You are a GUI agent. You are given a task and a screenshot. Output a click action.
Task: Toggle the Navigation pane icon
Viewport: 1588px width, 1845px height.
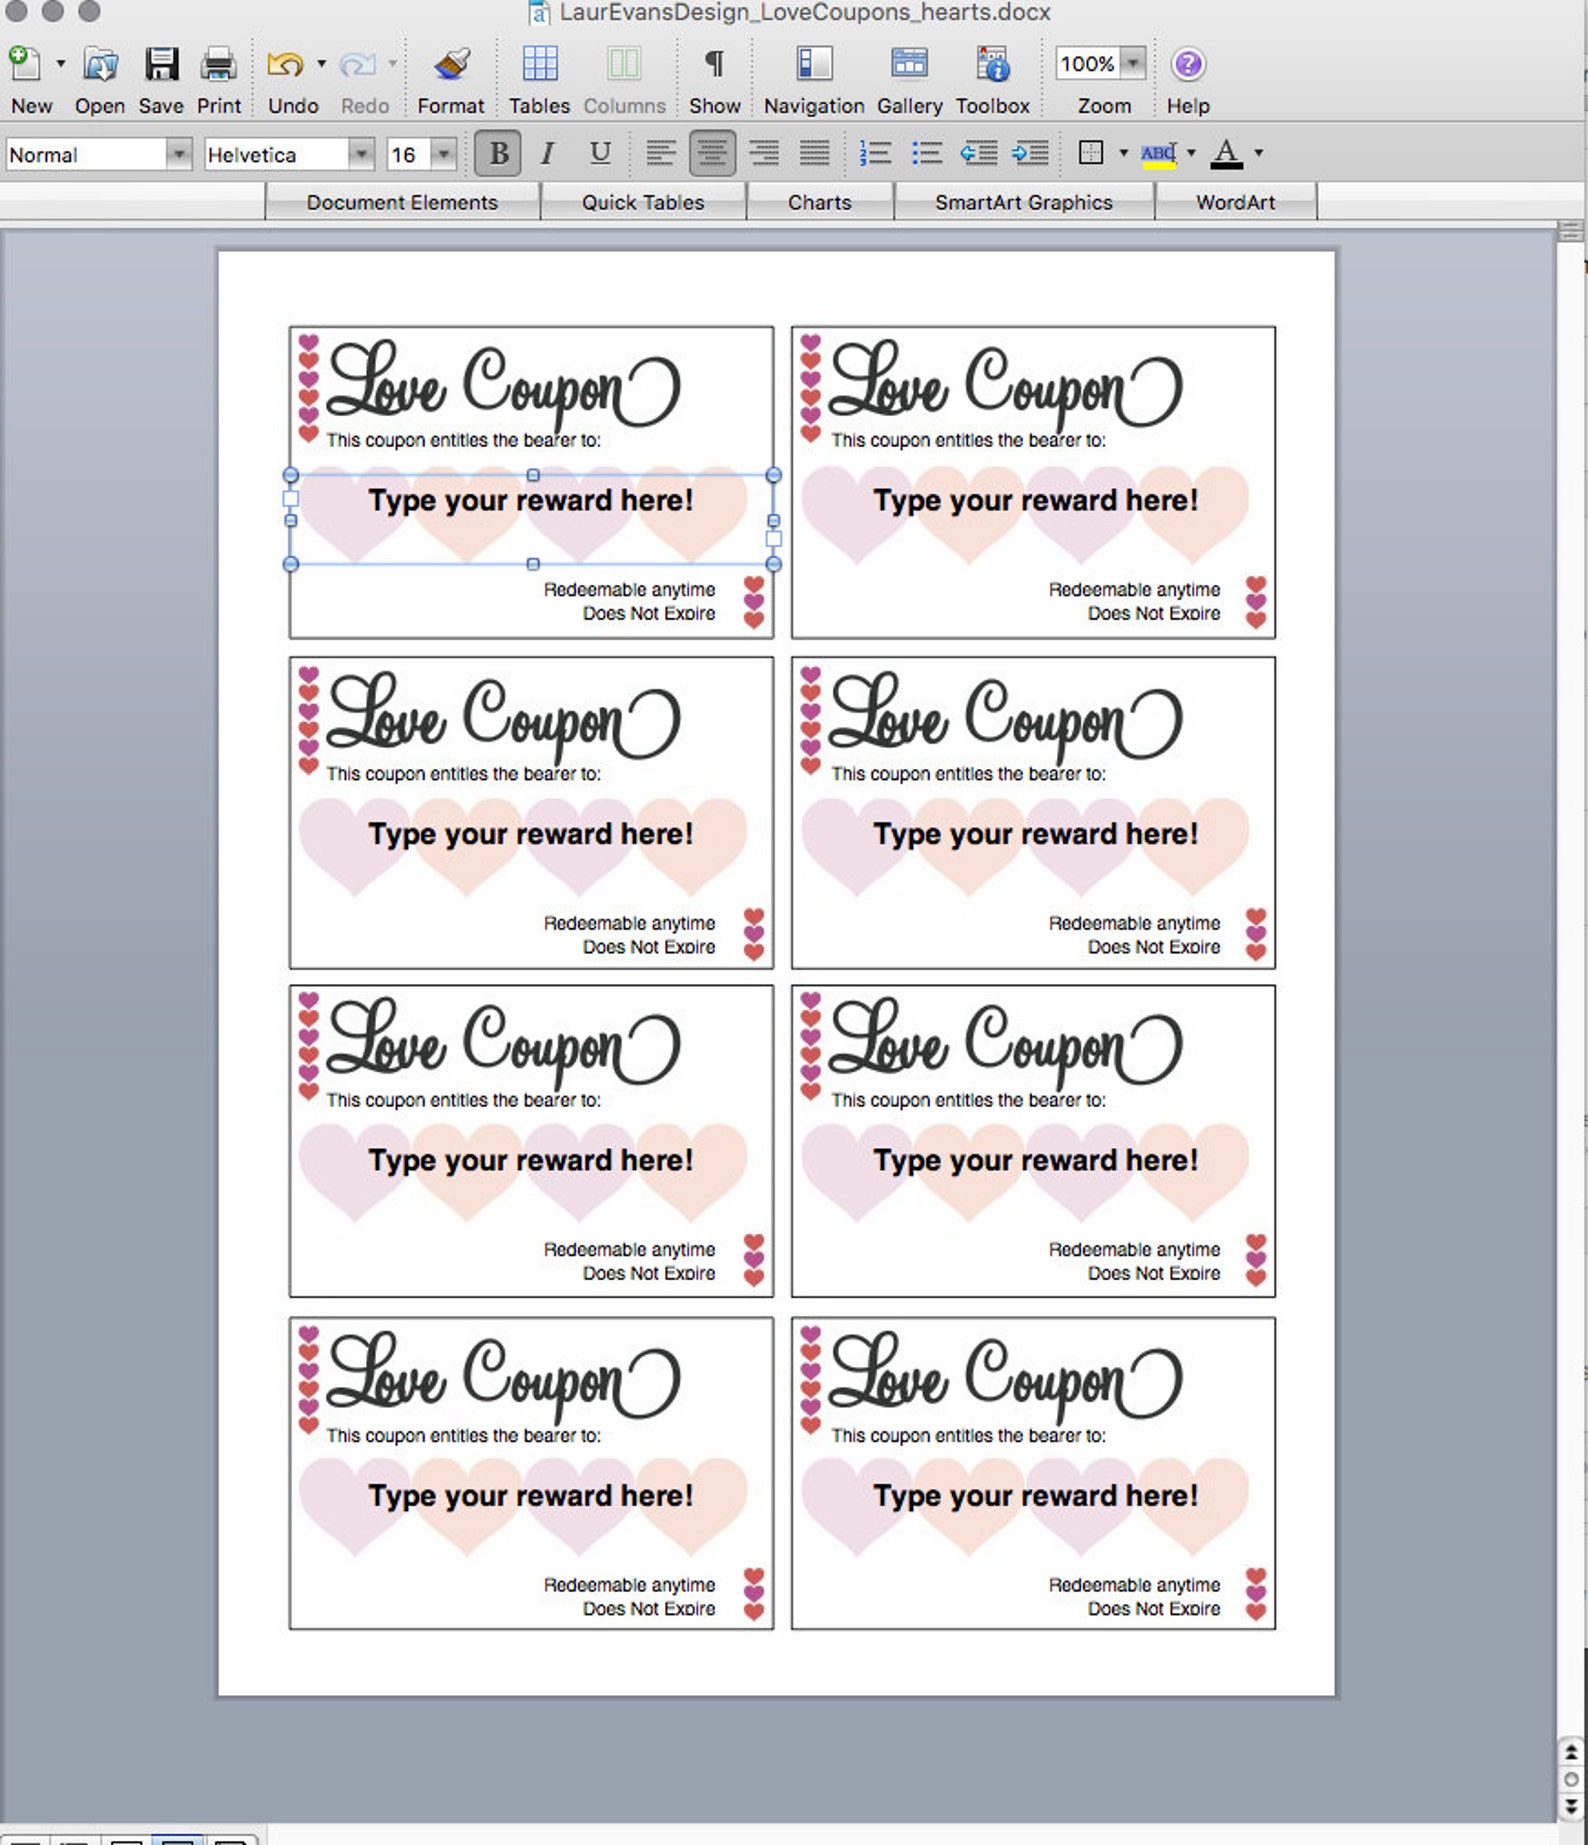pos(814,64)
